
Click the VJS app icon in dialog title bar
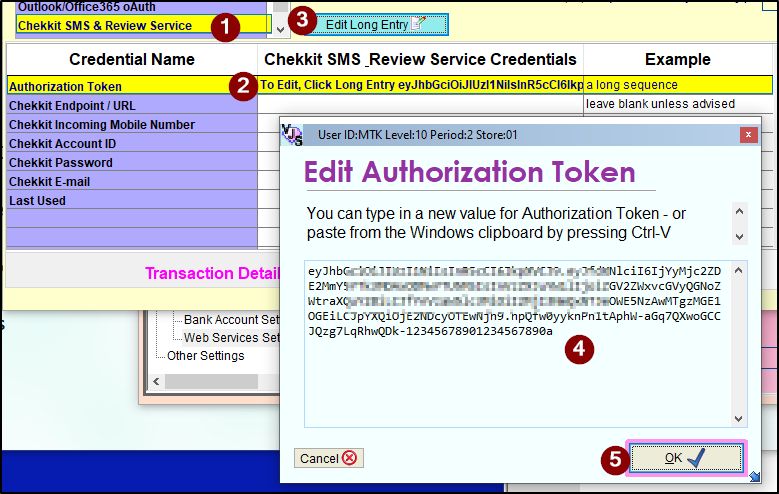(292, 135)
